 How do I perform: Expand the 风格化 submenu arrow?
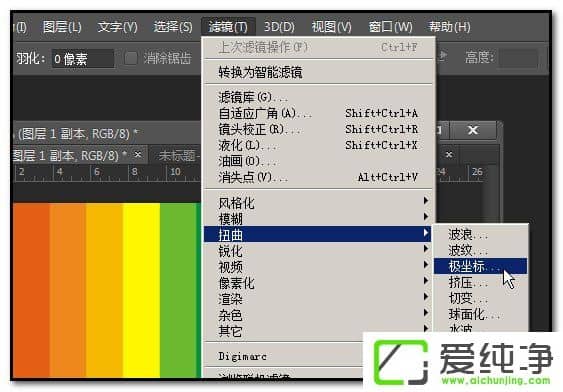tap(425, 200)
